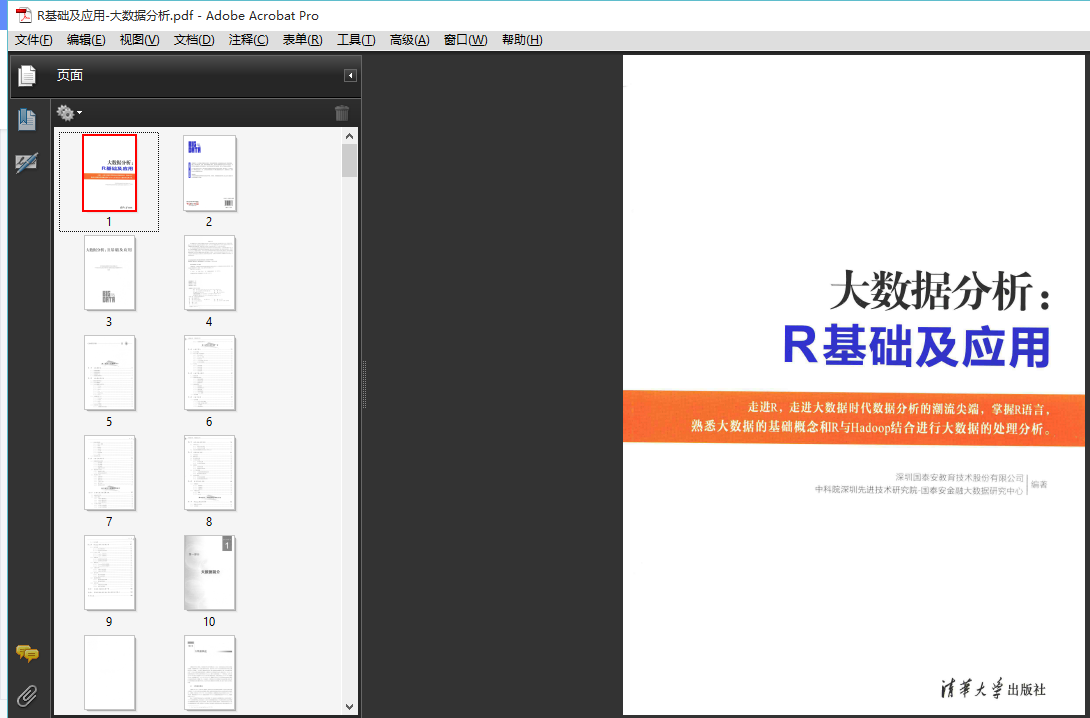Click the blue R基础及应用 heading

(x=916, y=346)
